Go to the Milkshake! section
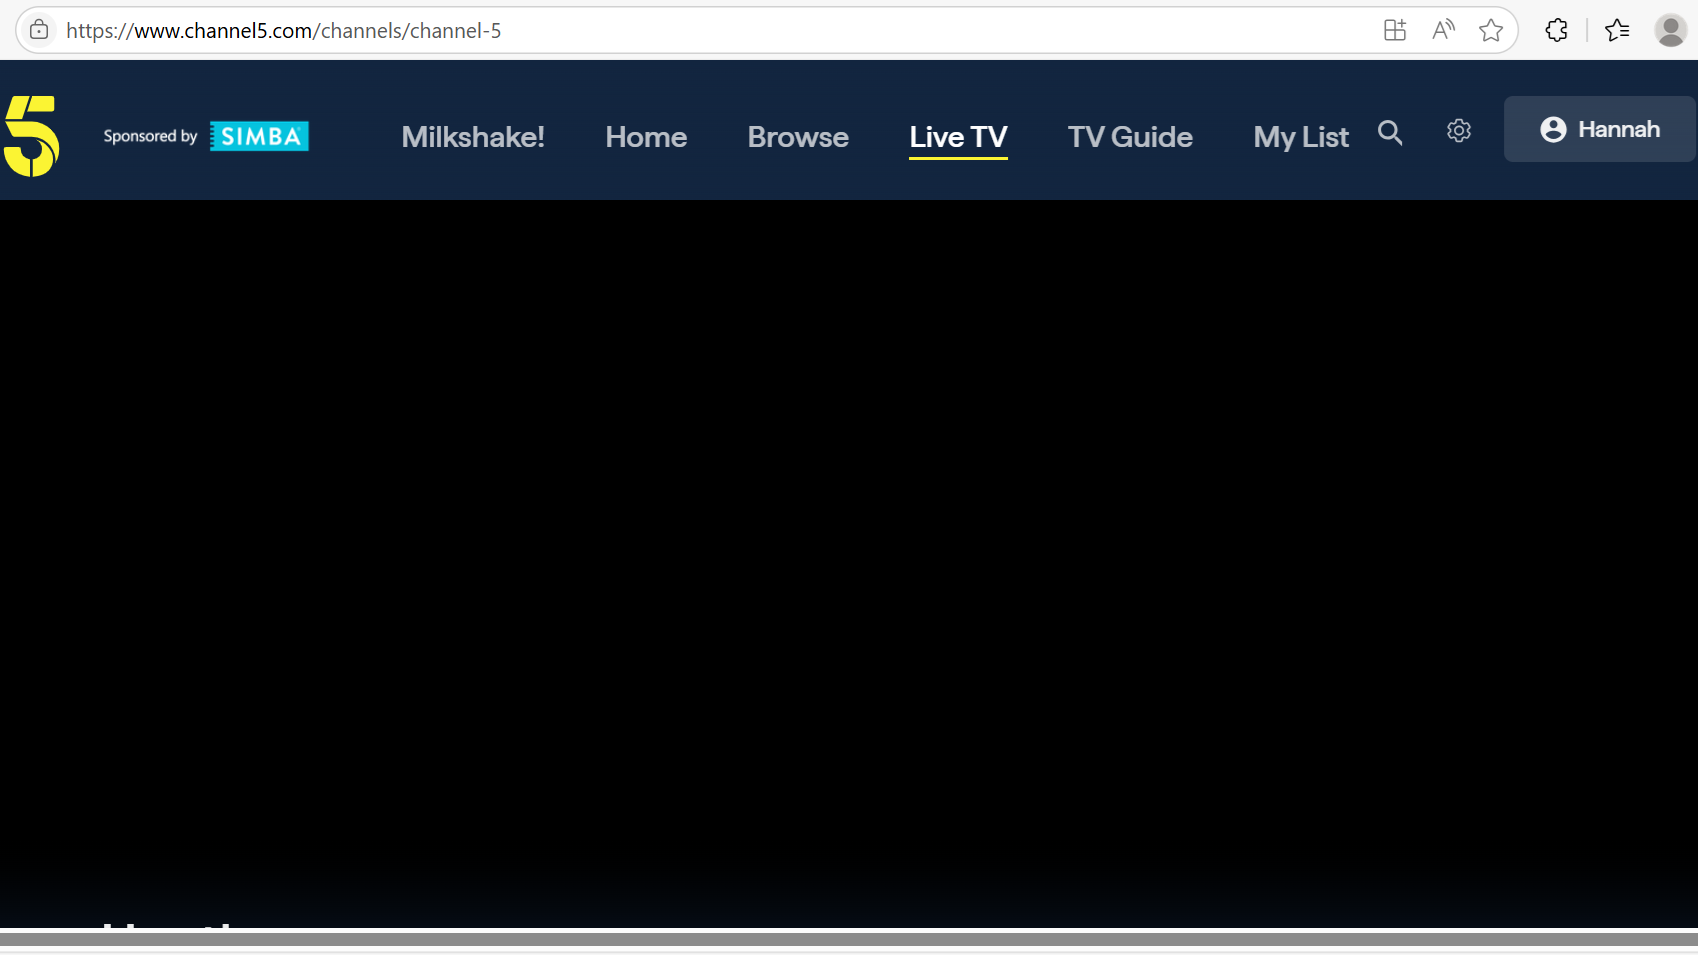 pos(473,137)
